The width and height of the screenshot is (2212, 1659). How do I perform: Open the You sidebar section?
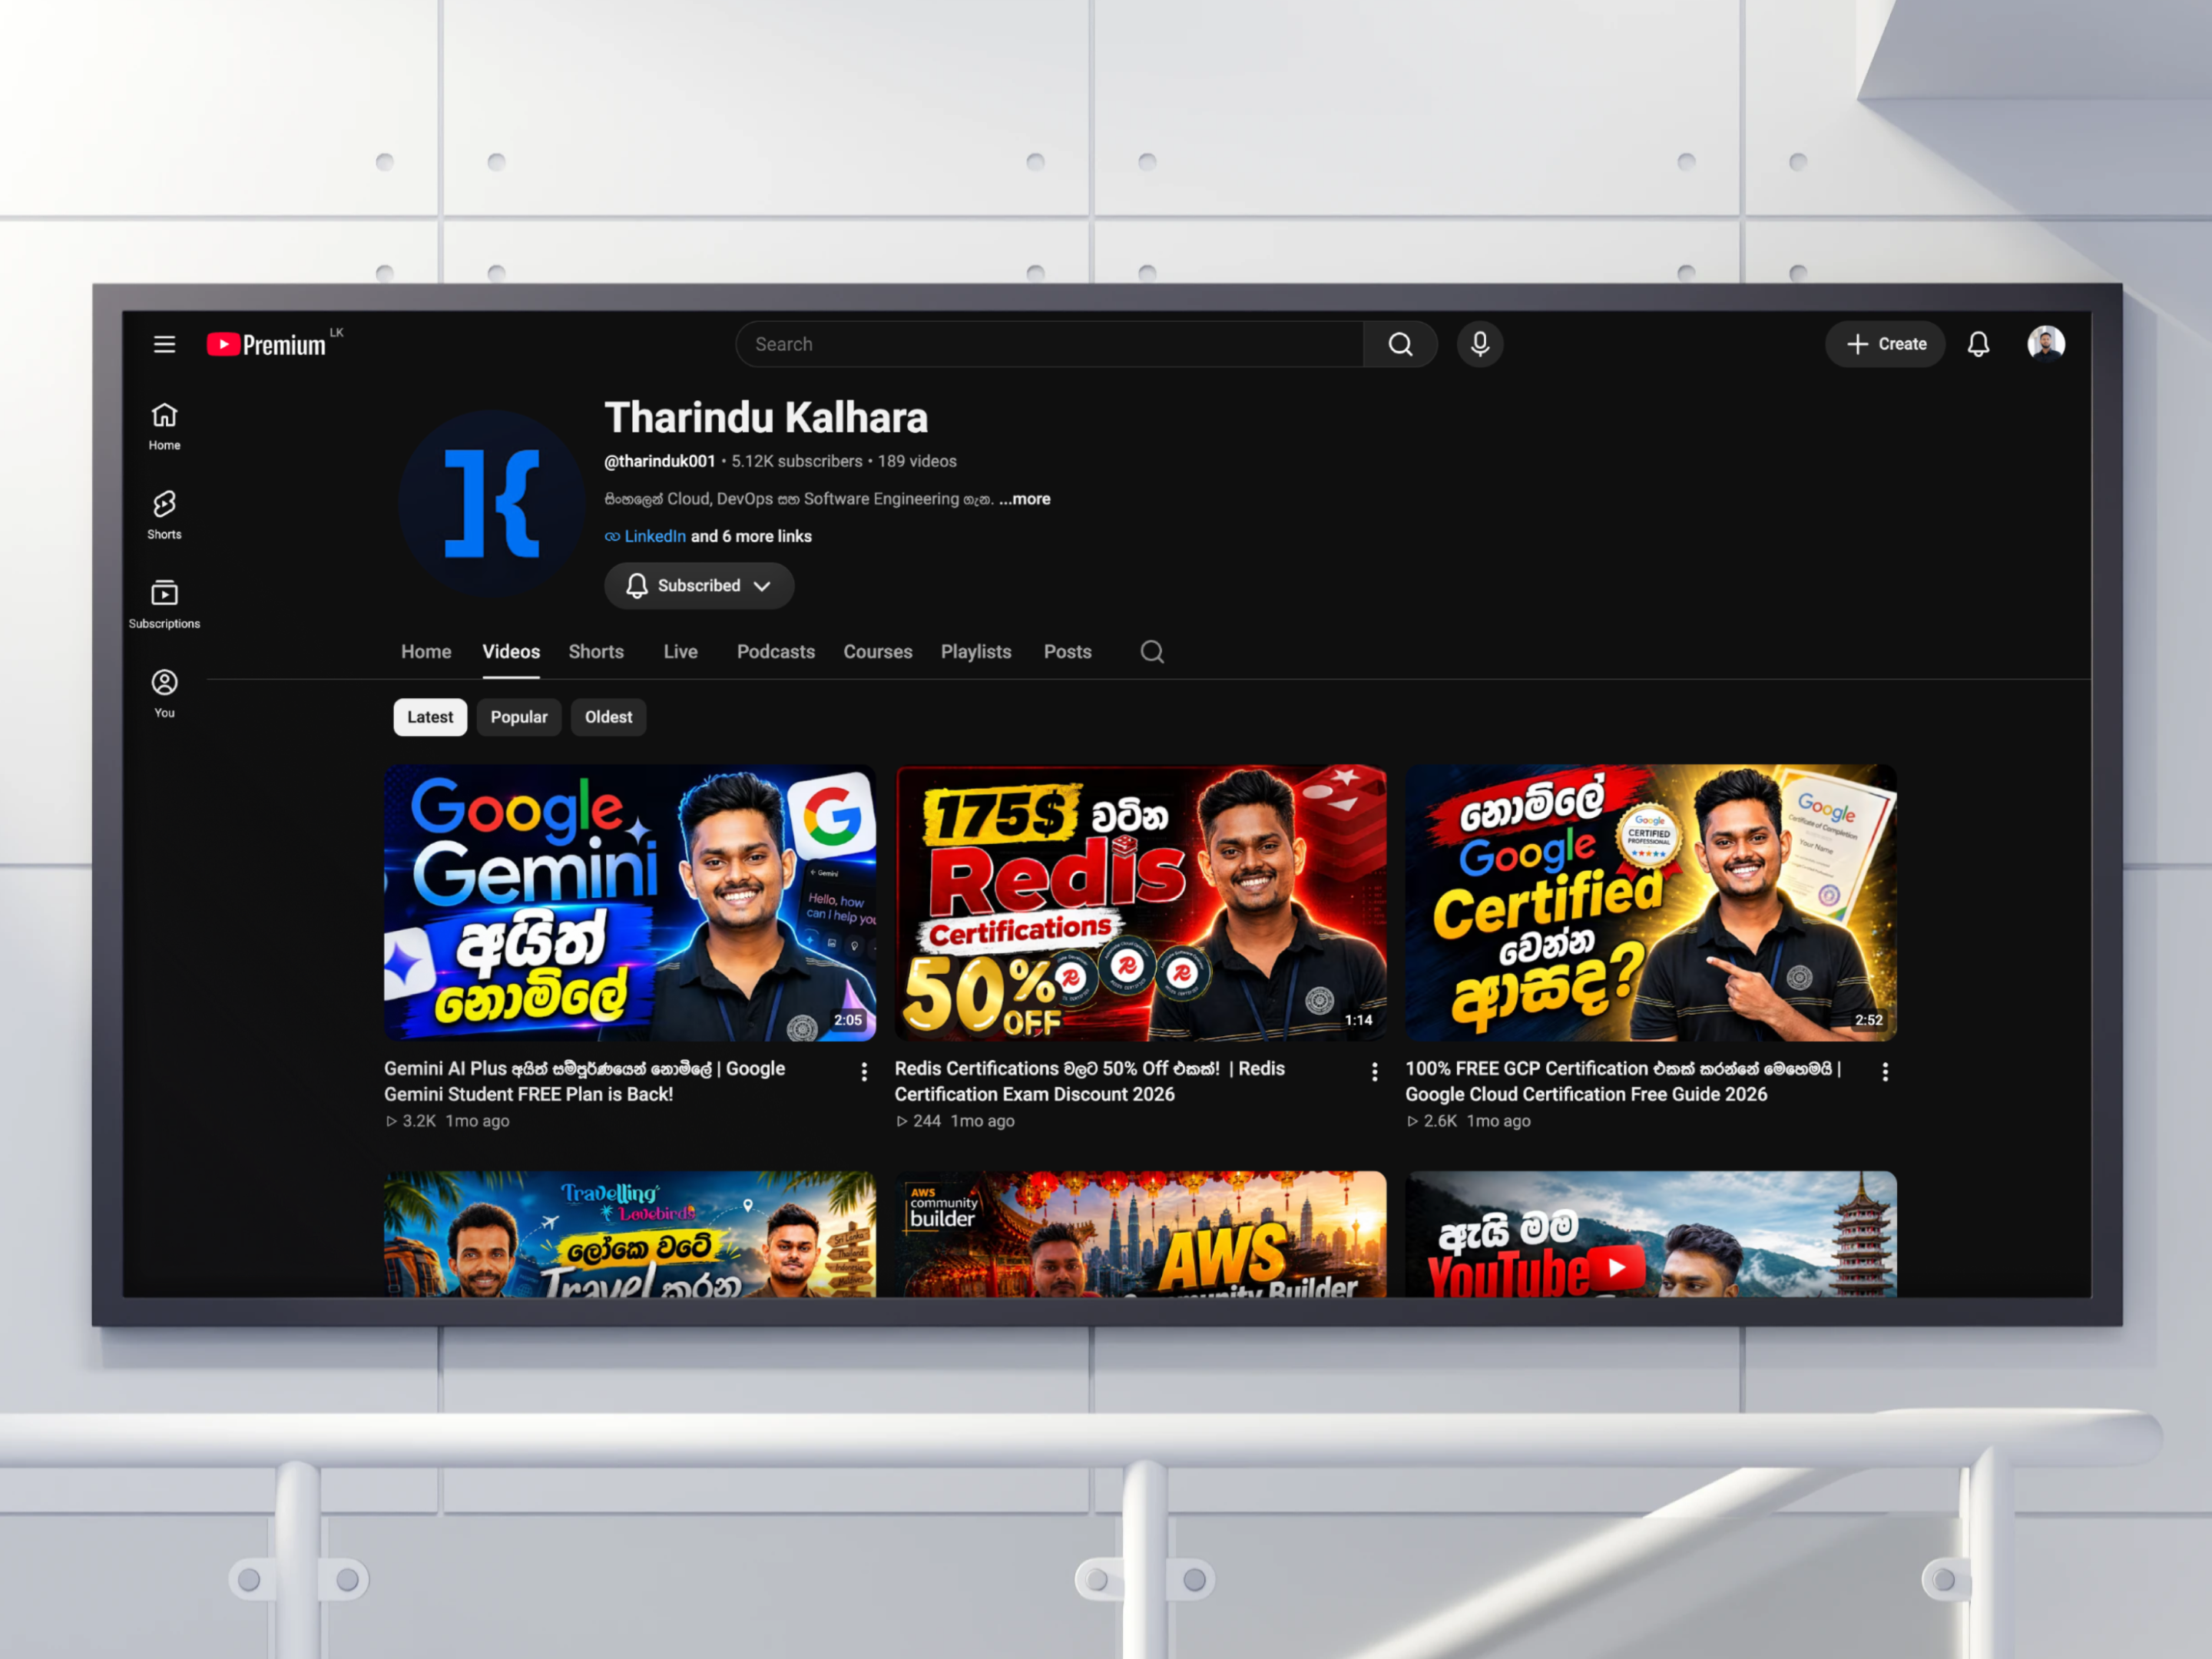coord(164,693)
